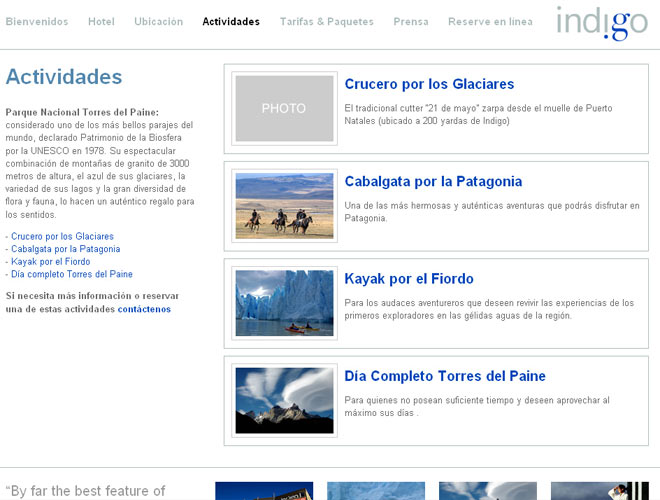Click the quote By far the best feature of
The height and width of the screenshot is (500, 660).
85,491
